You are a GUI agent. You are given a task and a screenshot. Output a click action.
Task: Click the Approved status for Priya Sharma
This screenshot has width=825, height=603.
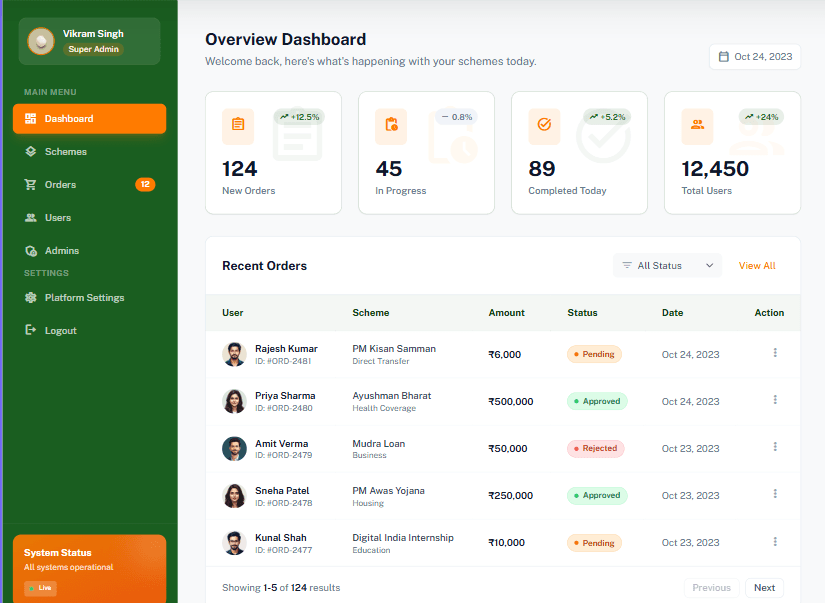597,401
